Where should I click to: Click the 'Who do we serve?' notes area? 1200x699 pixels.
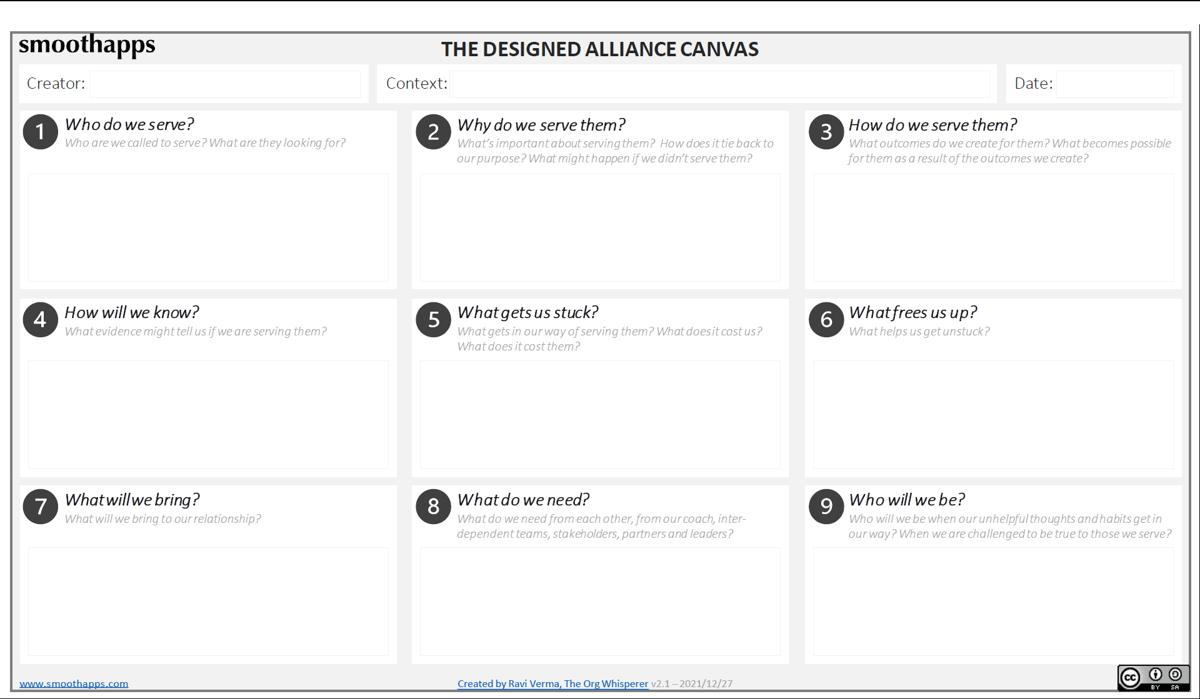point(207,228)
